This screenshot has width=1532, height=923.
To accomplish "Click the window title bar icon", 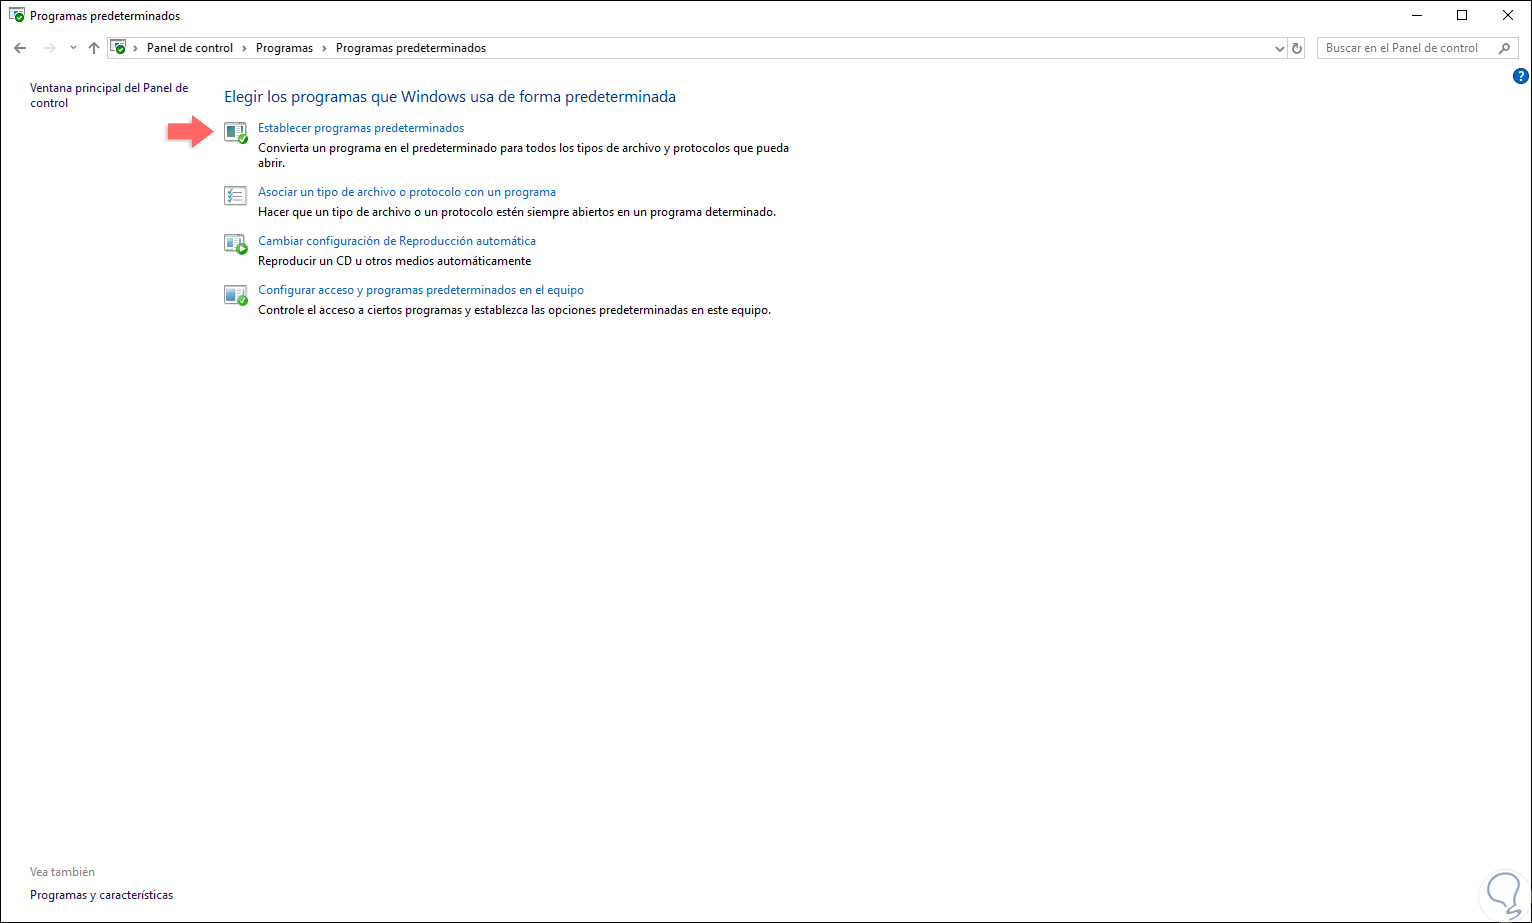I will (17, 16).
